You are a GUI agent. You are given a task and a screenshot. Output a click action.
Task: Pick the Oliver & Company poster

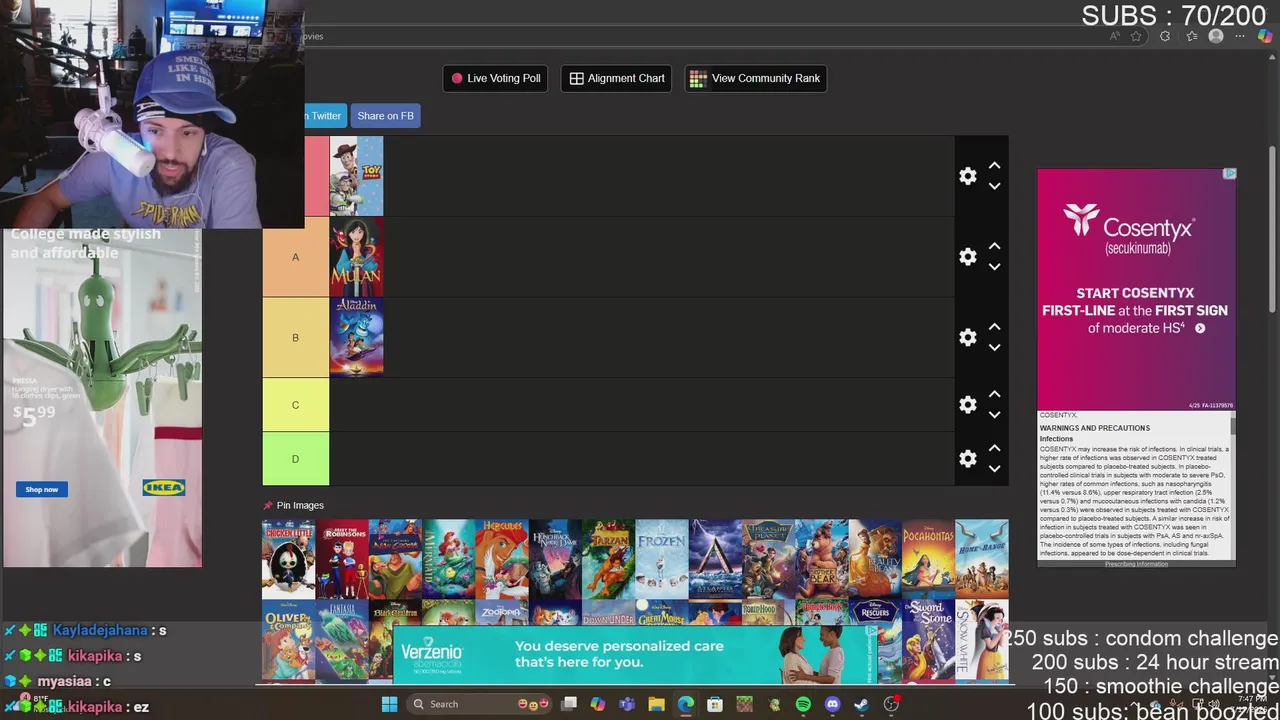(x=288, y=640)
